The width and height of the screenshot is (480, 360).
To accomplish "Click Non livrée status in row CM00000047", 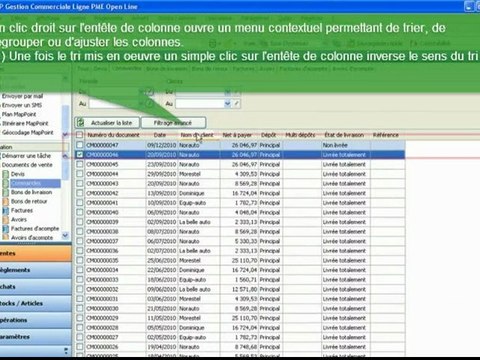I will point(335,145).
